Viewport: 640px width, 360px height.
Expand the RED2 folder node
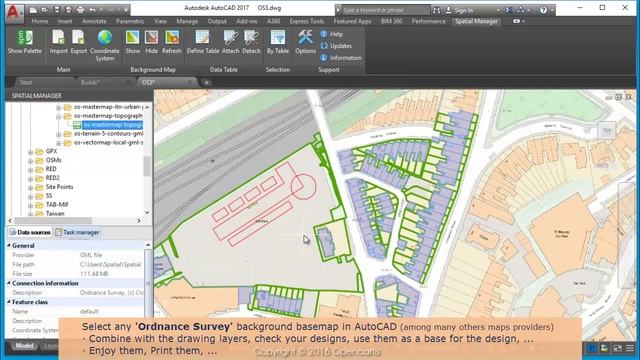tap(30, 178)
